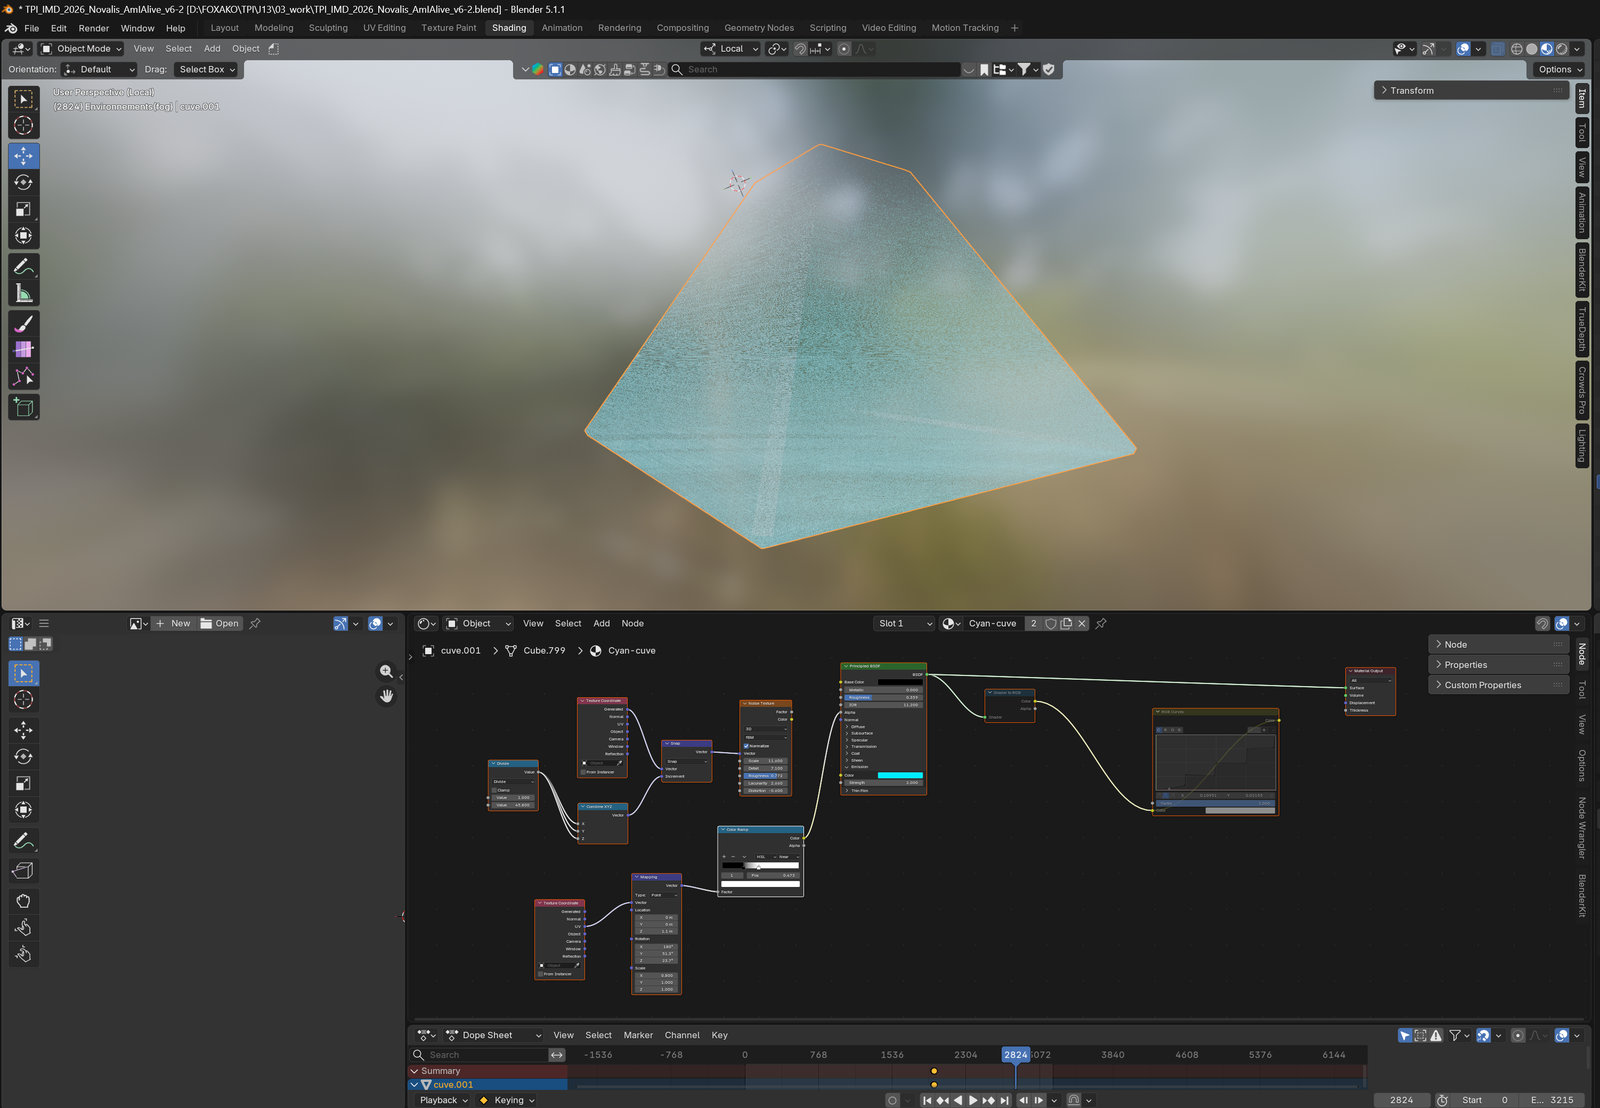Switch to the Geometry Nodes workspace tab
Image resolution: width=1600 pixels, height=1108 pixels.
pyautogui.click(x=759, y=28)
